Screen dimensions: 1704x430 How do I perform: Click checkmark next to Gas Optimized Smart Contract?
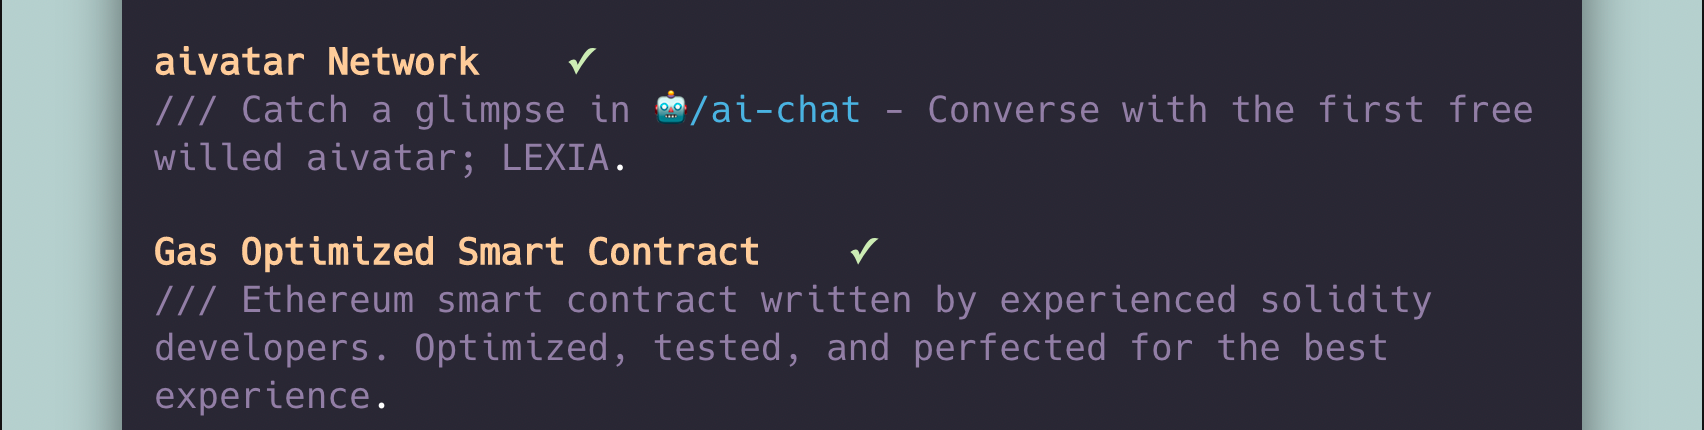[864, 251]
